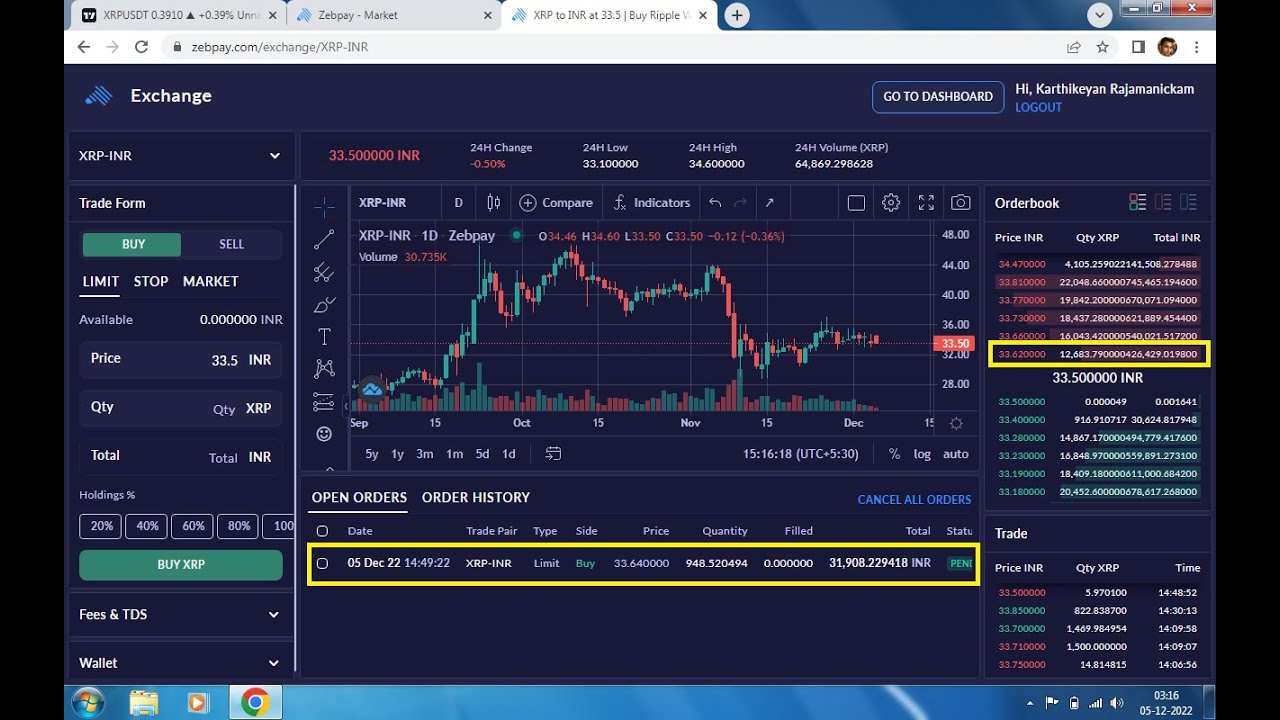Screen dimensions: 1280x720
Task: Change candlestick chart style
Action: click(x=493, y=203)
